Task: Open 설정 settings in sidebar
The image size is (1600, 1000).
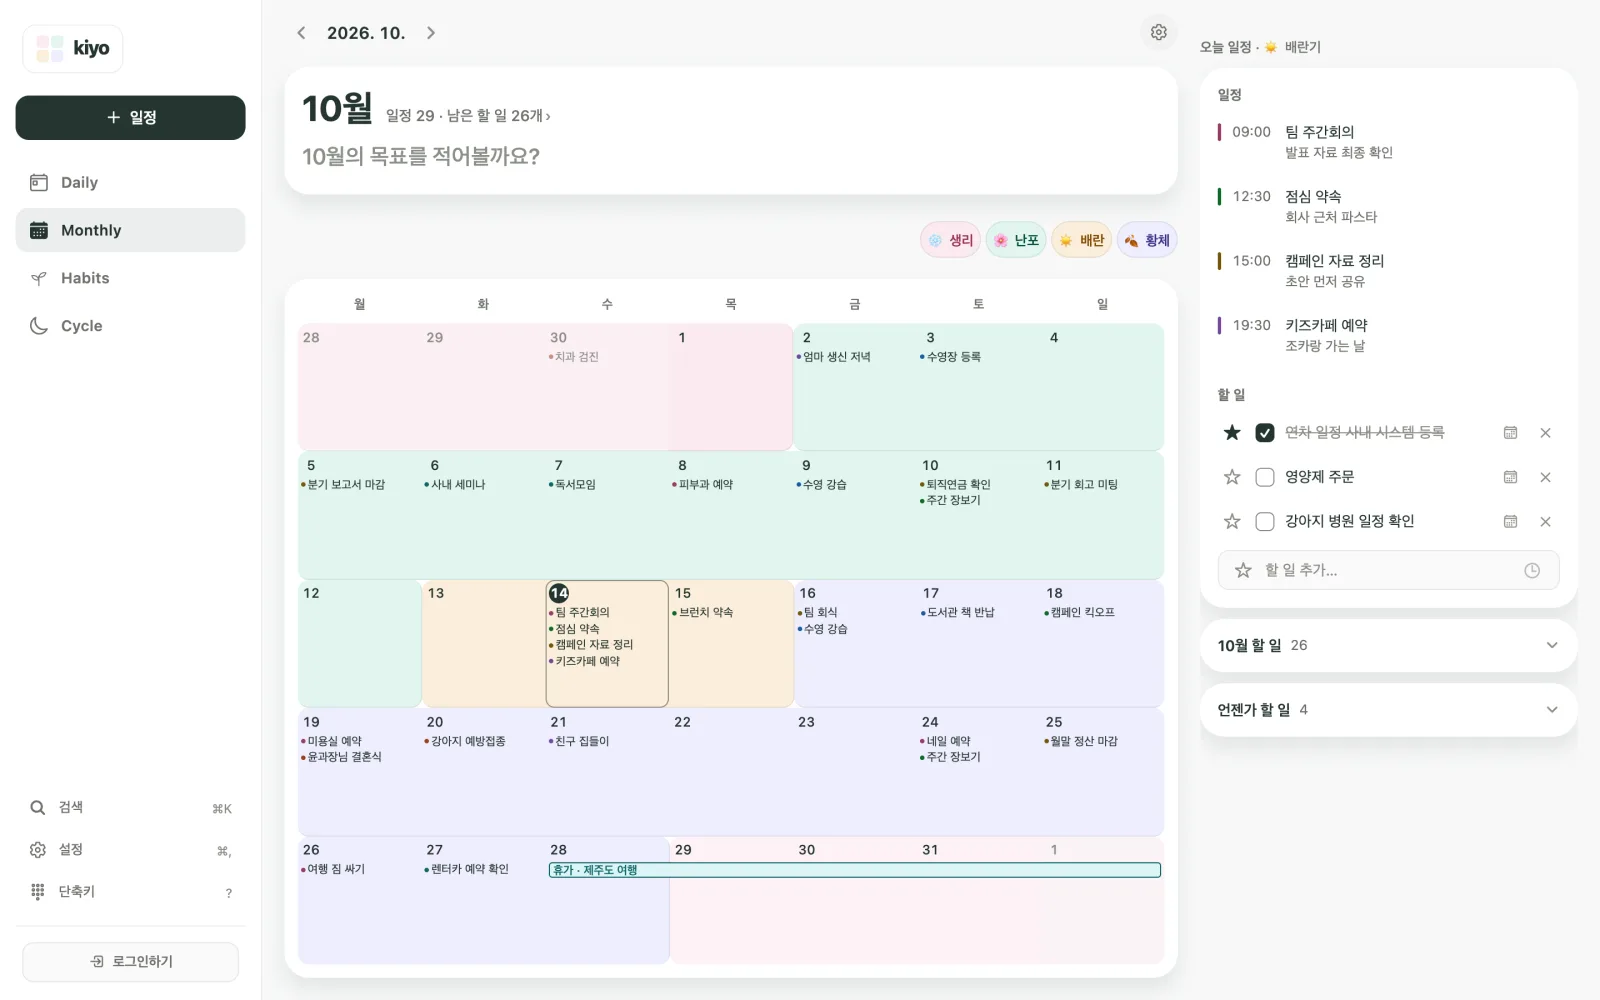Action: click(x=131, y=850)
